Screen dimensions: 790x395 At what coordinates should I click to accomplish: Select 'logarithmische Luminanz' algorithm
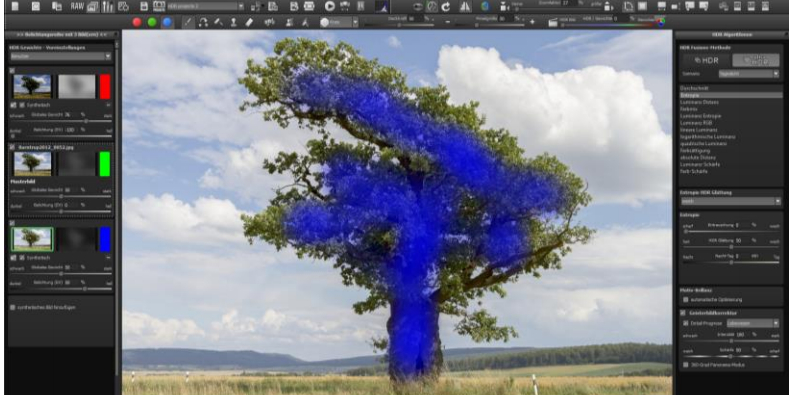tap(708, 137)
